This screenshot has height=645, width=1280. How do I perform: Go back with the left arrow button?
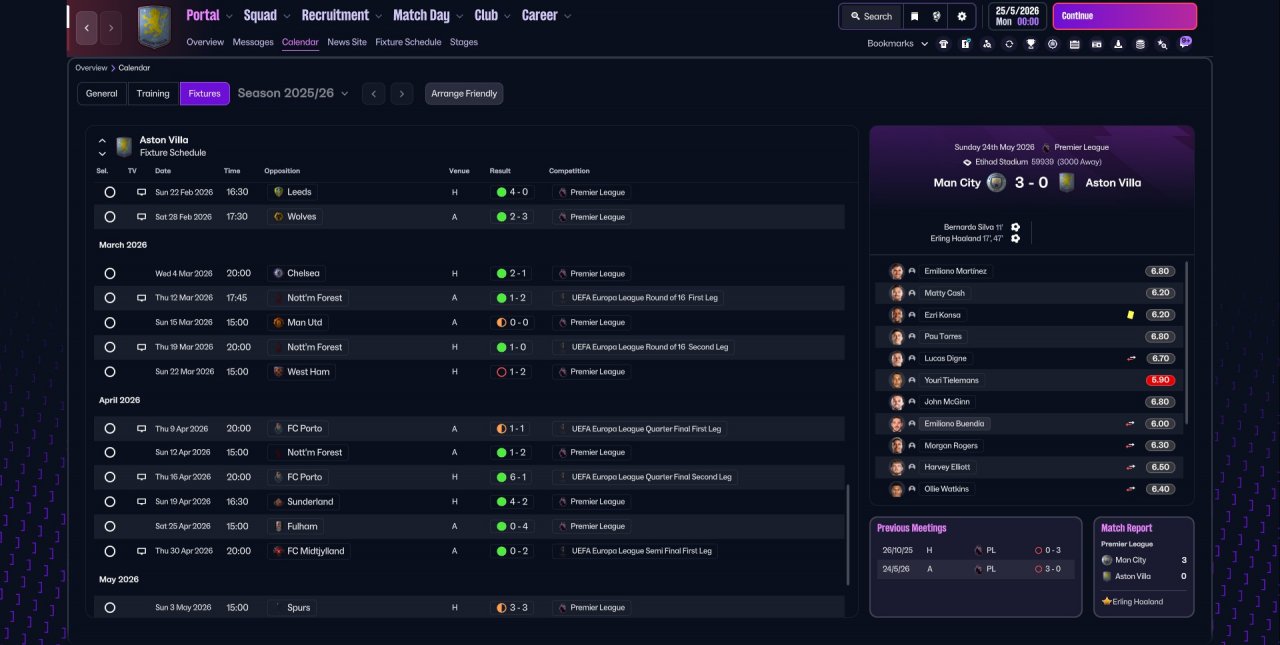coord(87,28)
